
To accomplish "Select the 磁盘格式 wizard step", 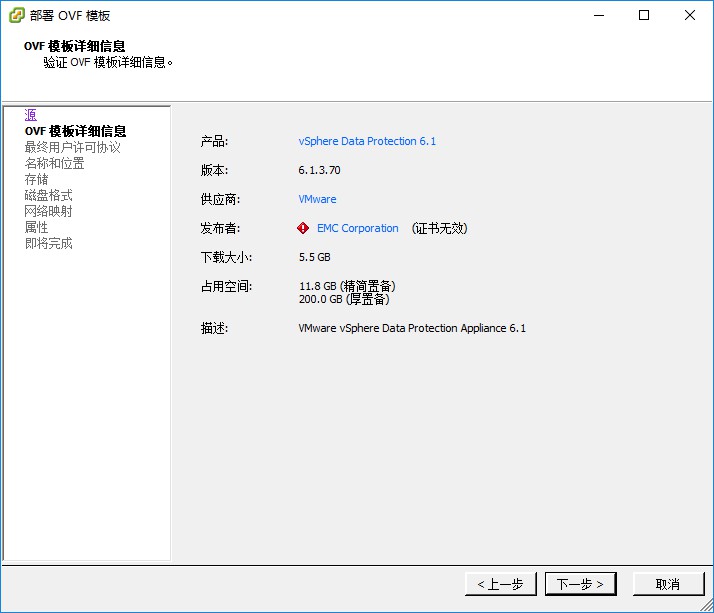I will click(48, 195).
